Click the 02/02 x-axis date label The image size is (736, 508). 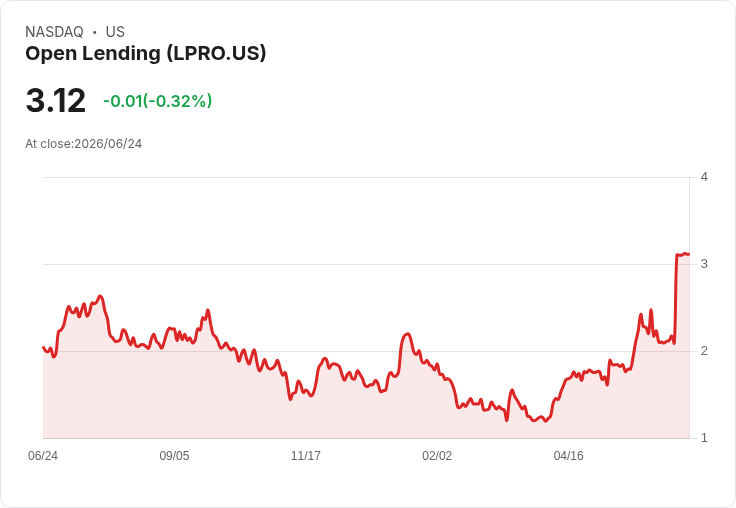[x=437, y=455]
